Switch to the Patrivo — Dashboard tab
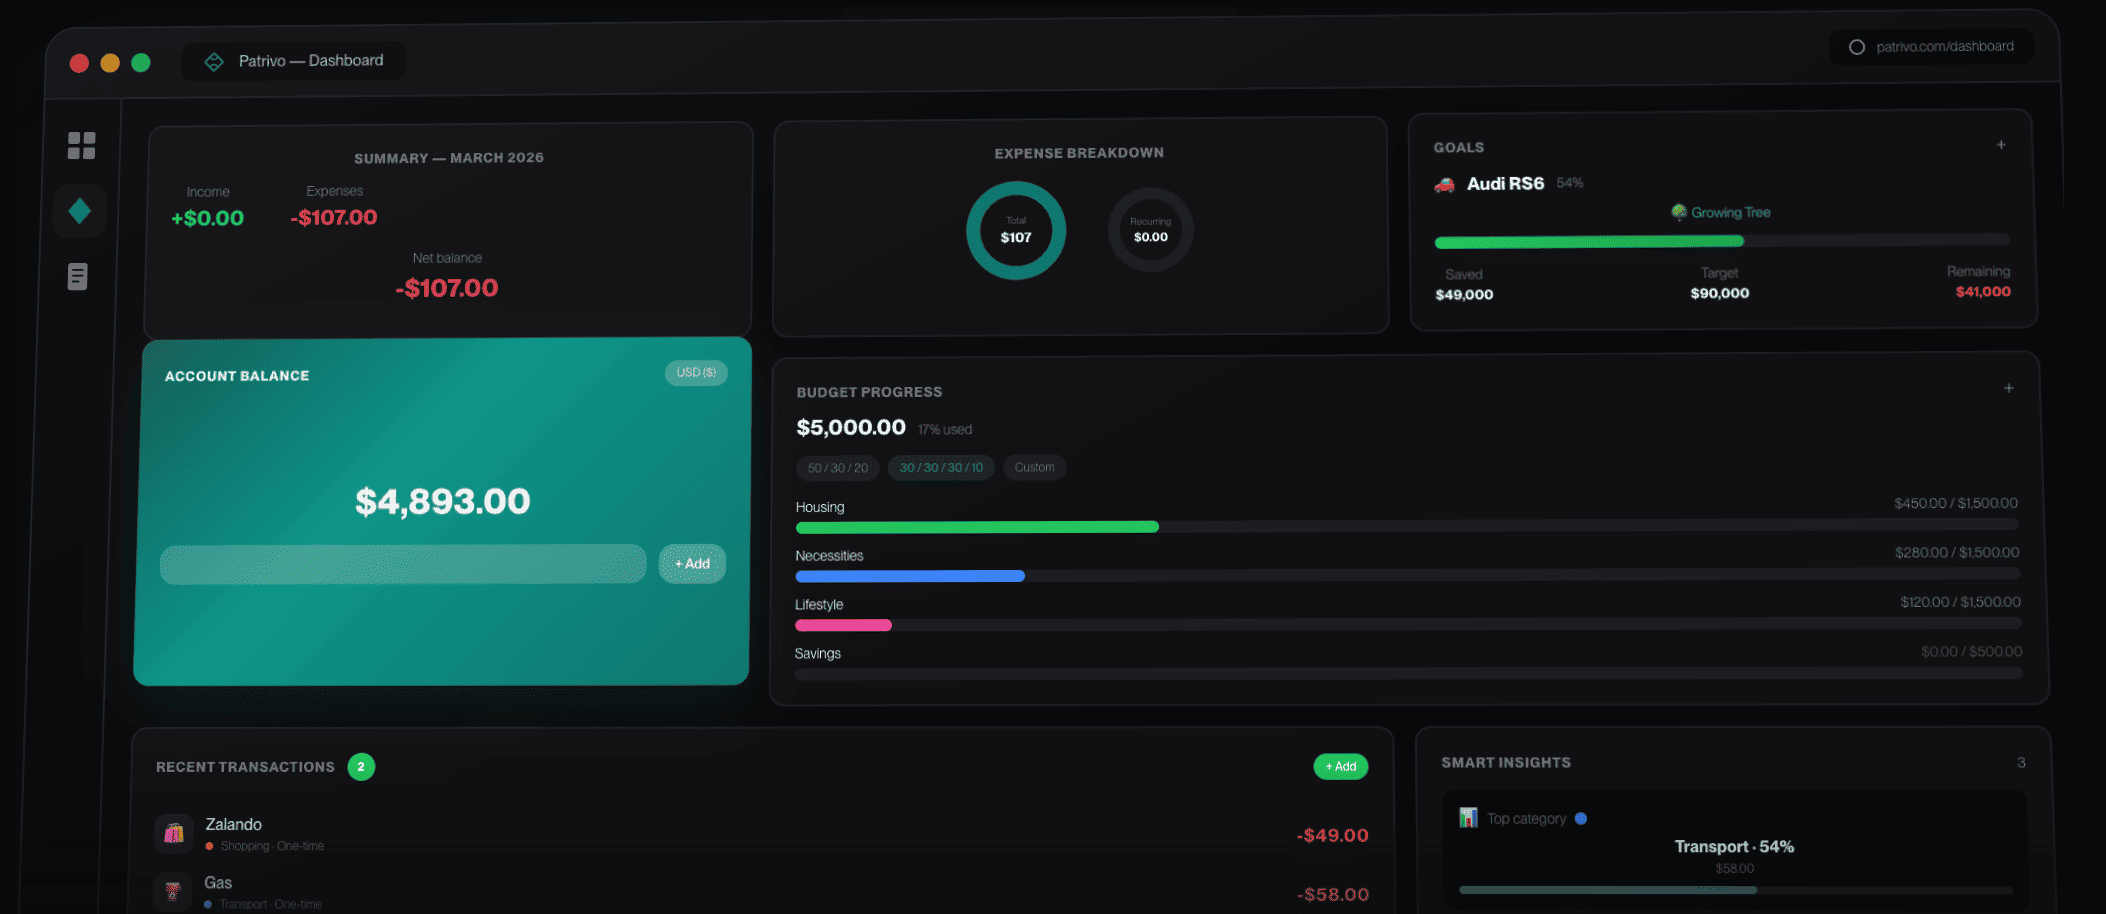 point(293,60)
